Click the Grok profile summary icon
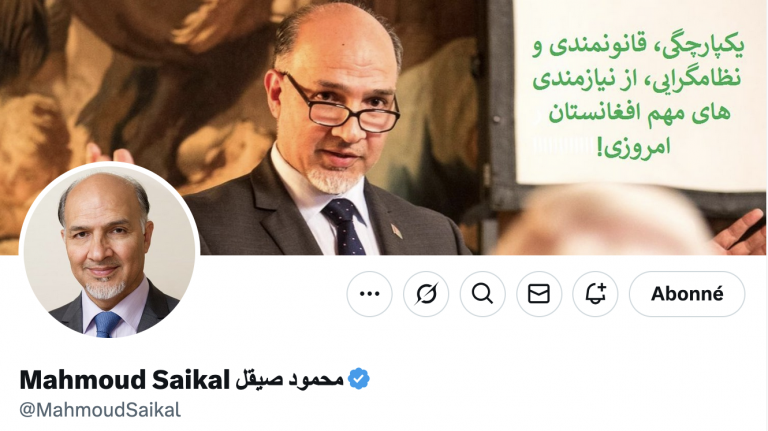 426,294
